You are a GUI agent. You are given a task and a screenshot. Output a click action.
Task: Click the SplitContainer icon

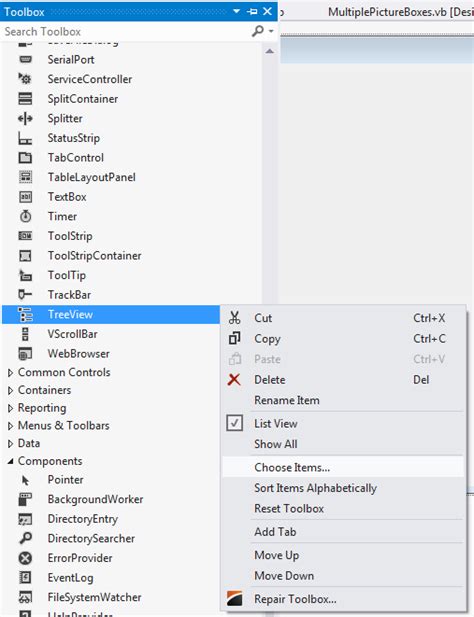pyautogui.click(x=25, y=99)
